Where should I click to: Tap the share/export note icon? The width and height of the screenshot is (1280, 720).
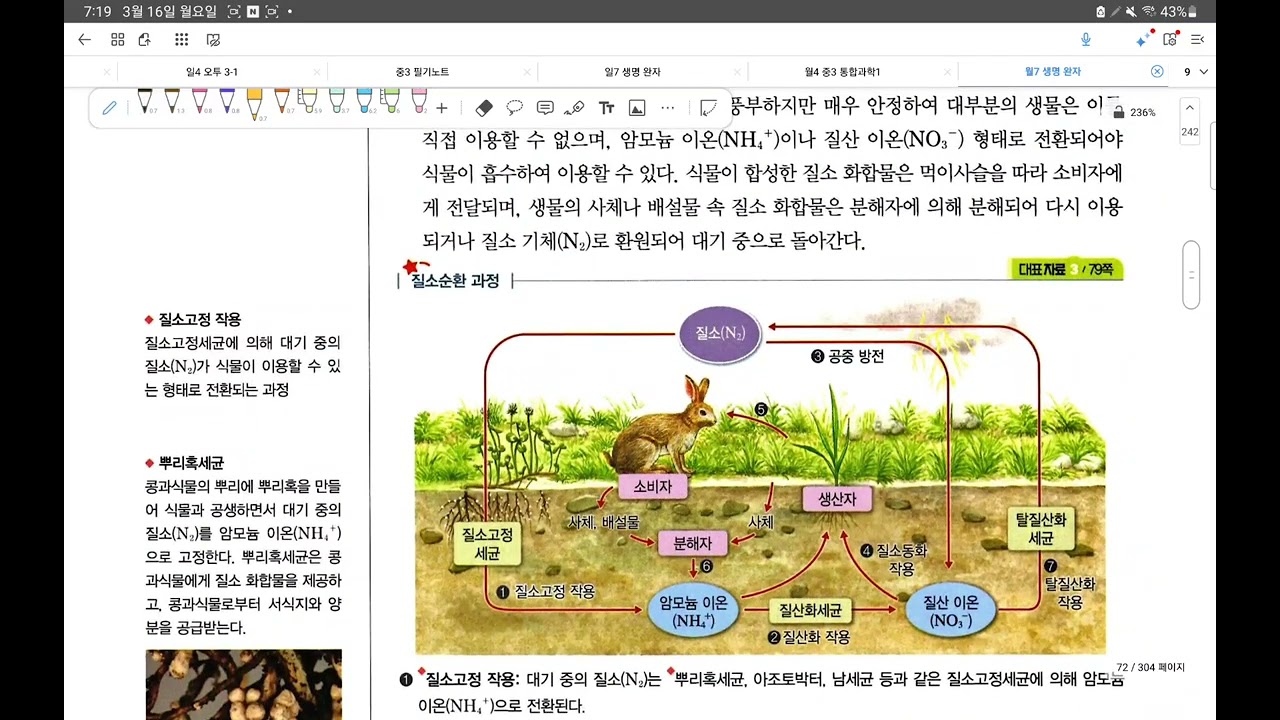click(144, 40)
